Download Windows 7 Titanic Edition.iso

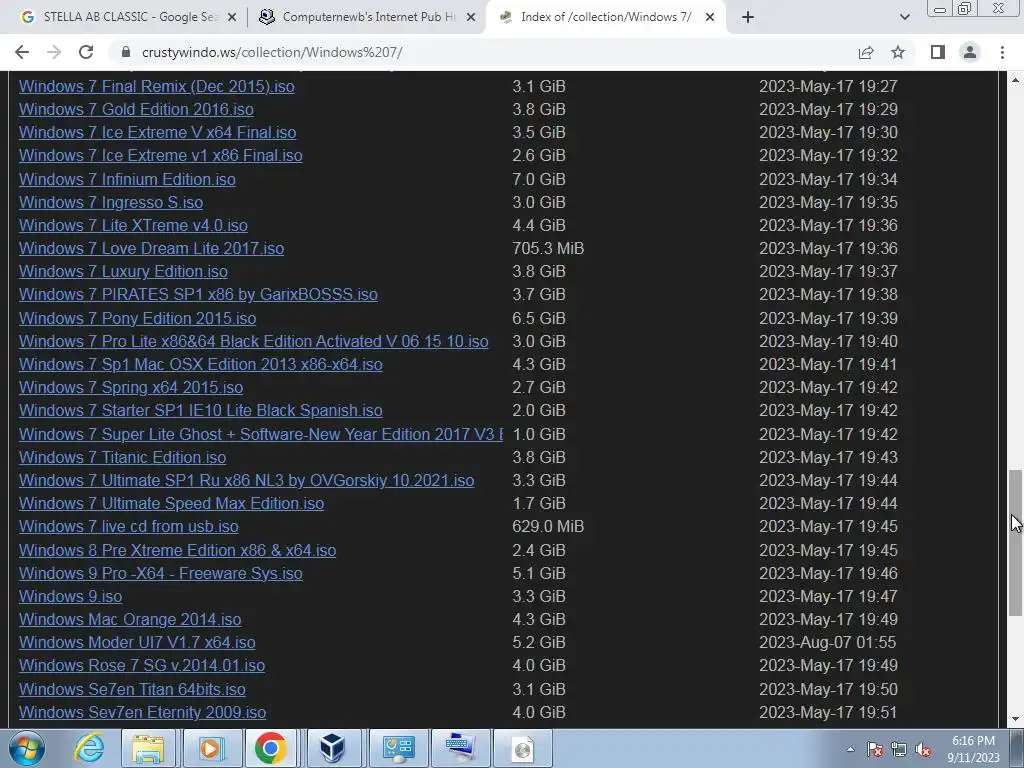click(122, 457)
